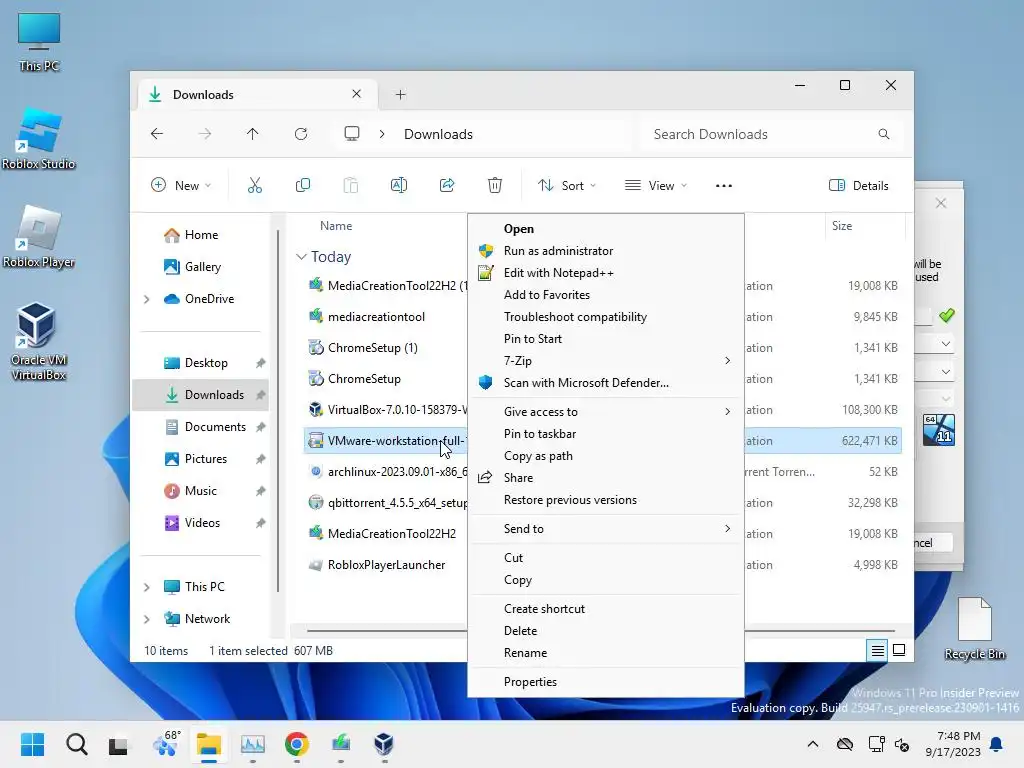The height and width of the screenshot is (768, 1024).
Task: Choose Edit with Notepad++
Action: (x=606, y=273)
